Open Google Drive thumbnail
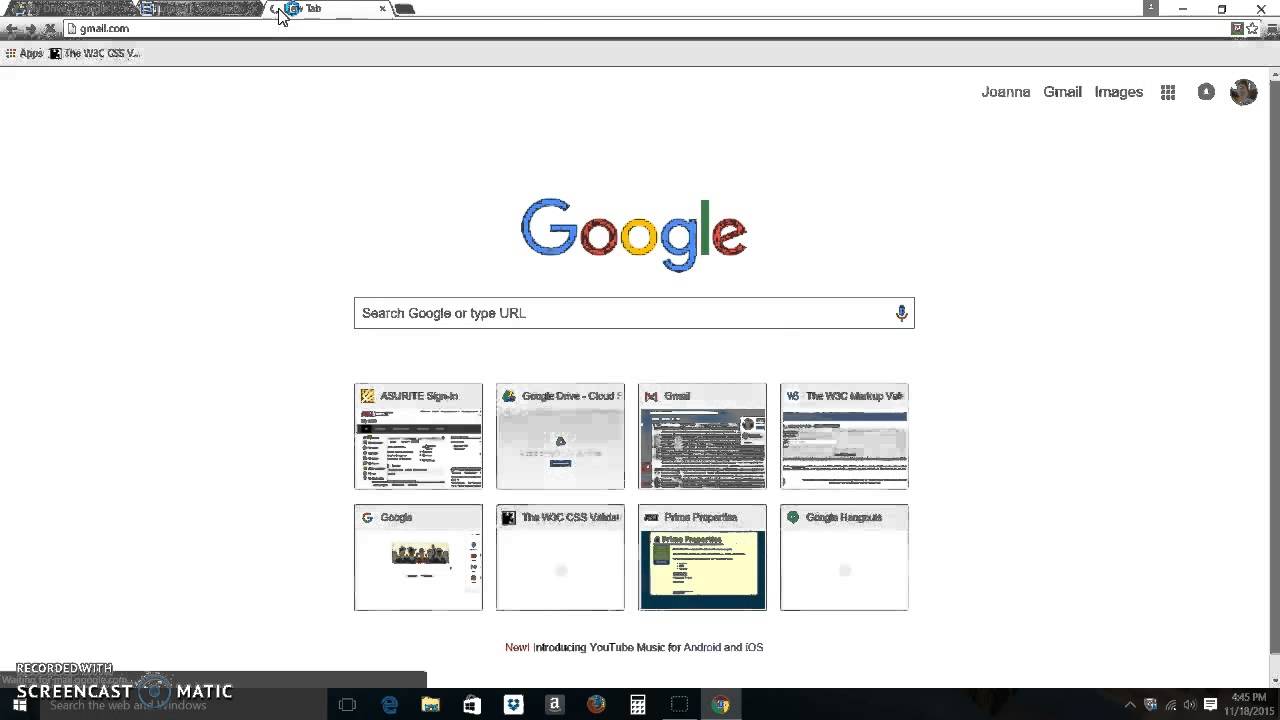This screenshot has width=1280, height=720. tap(560, 436)
